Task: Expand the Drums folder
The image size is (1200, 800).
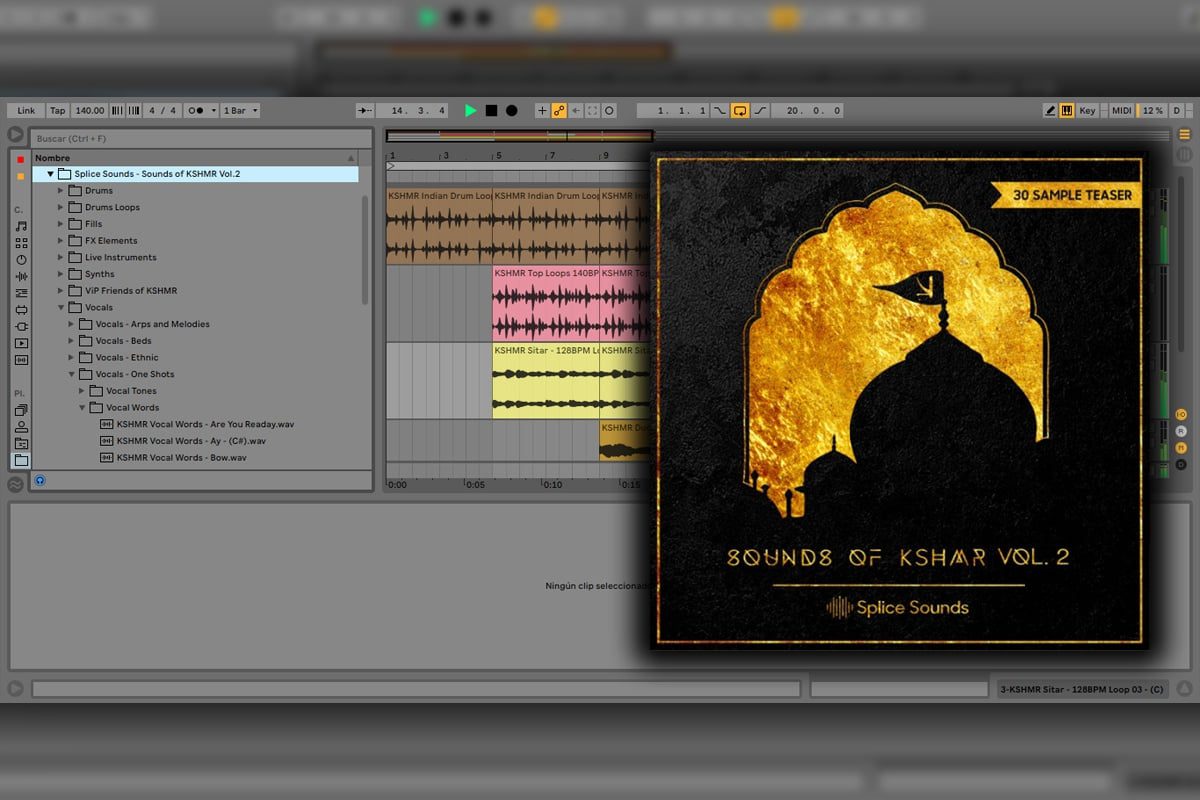Action: click(61, 191)
